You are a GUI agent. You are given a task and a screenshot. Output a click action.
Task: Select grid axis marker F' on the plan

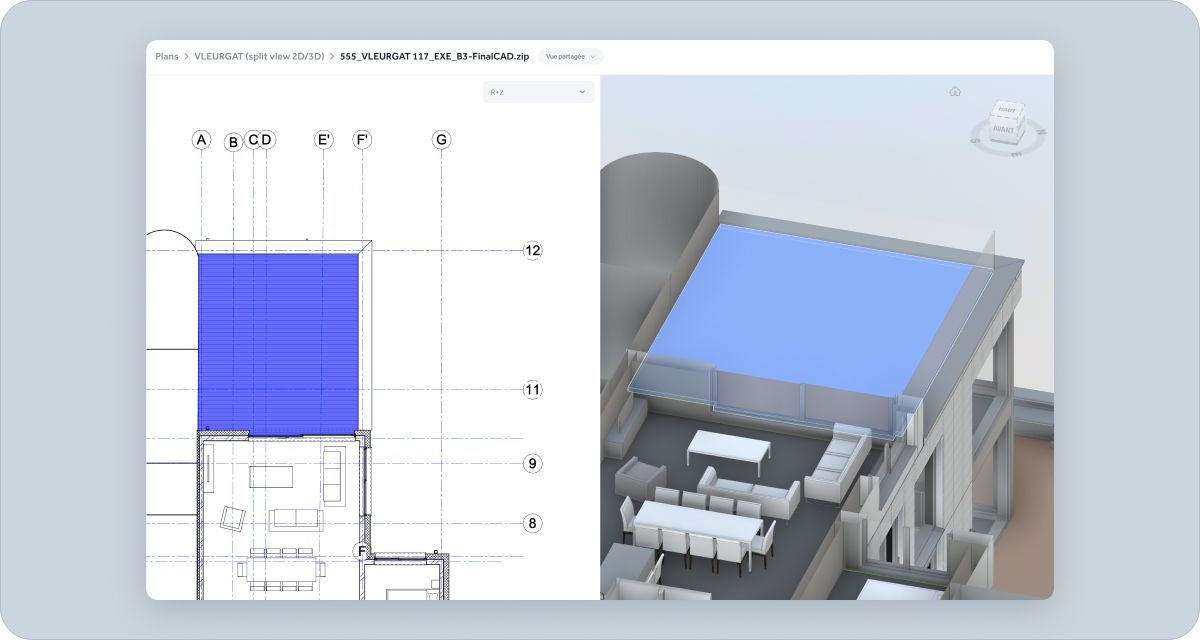coord(361,139)
